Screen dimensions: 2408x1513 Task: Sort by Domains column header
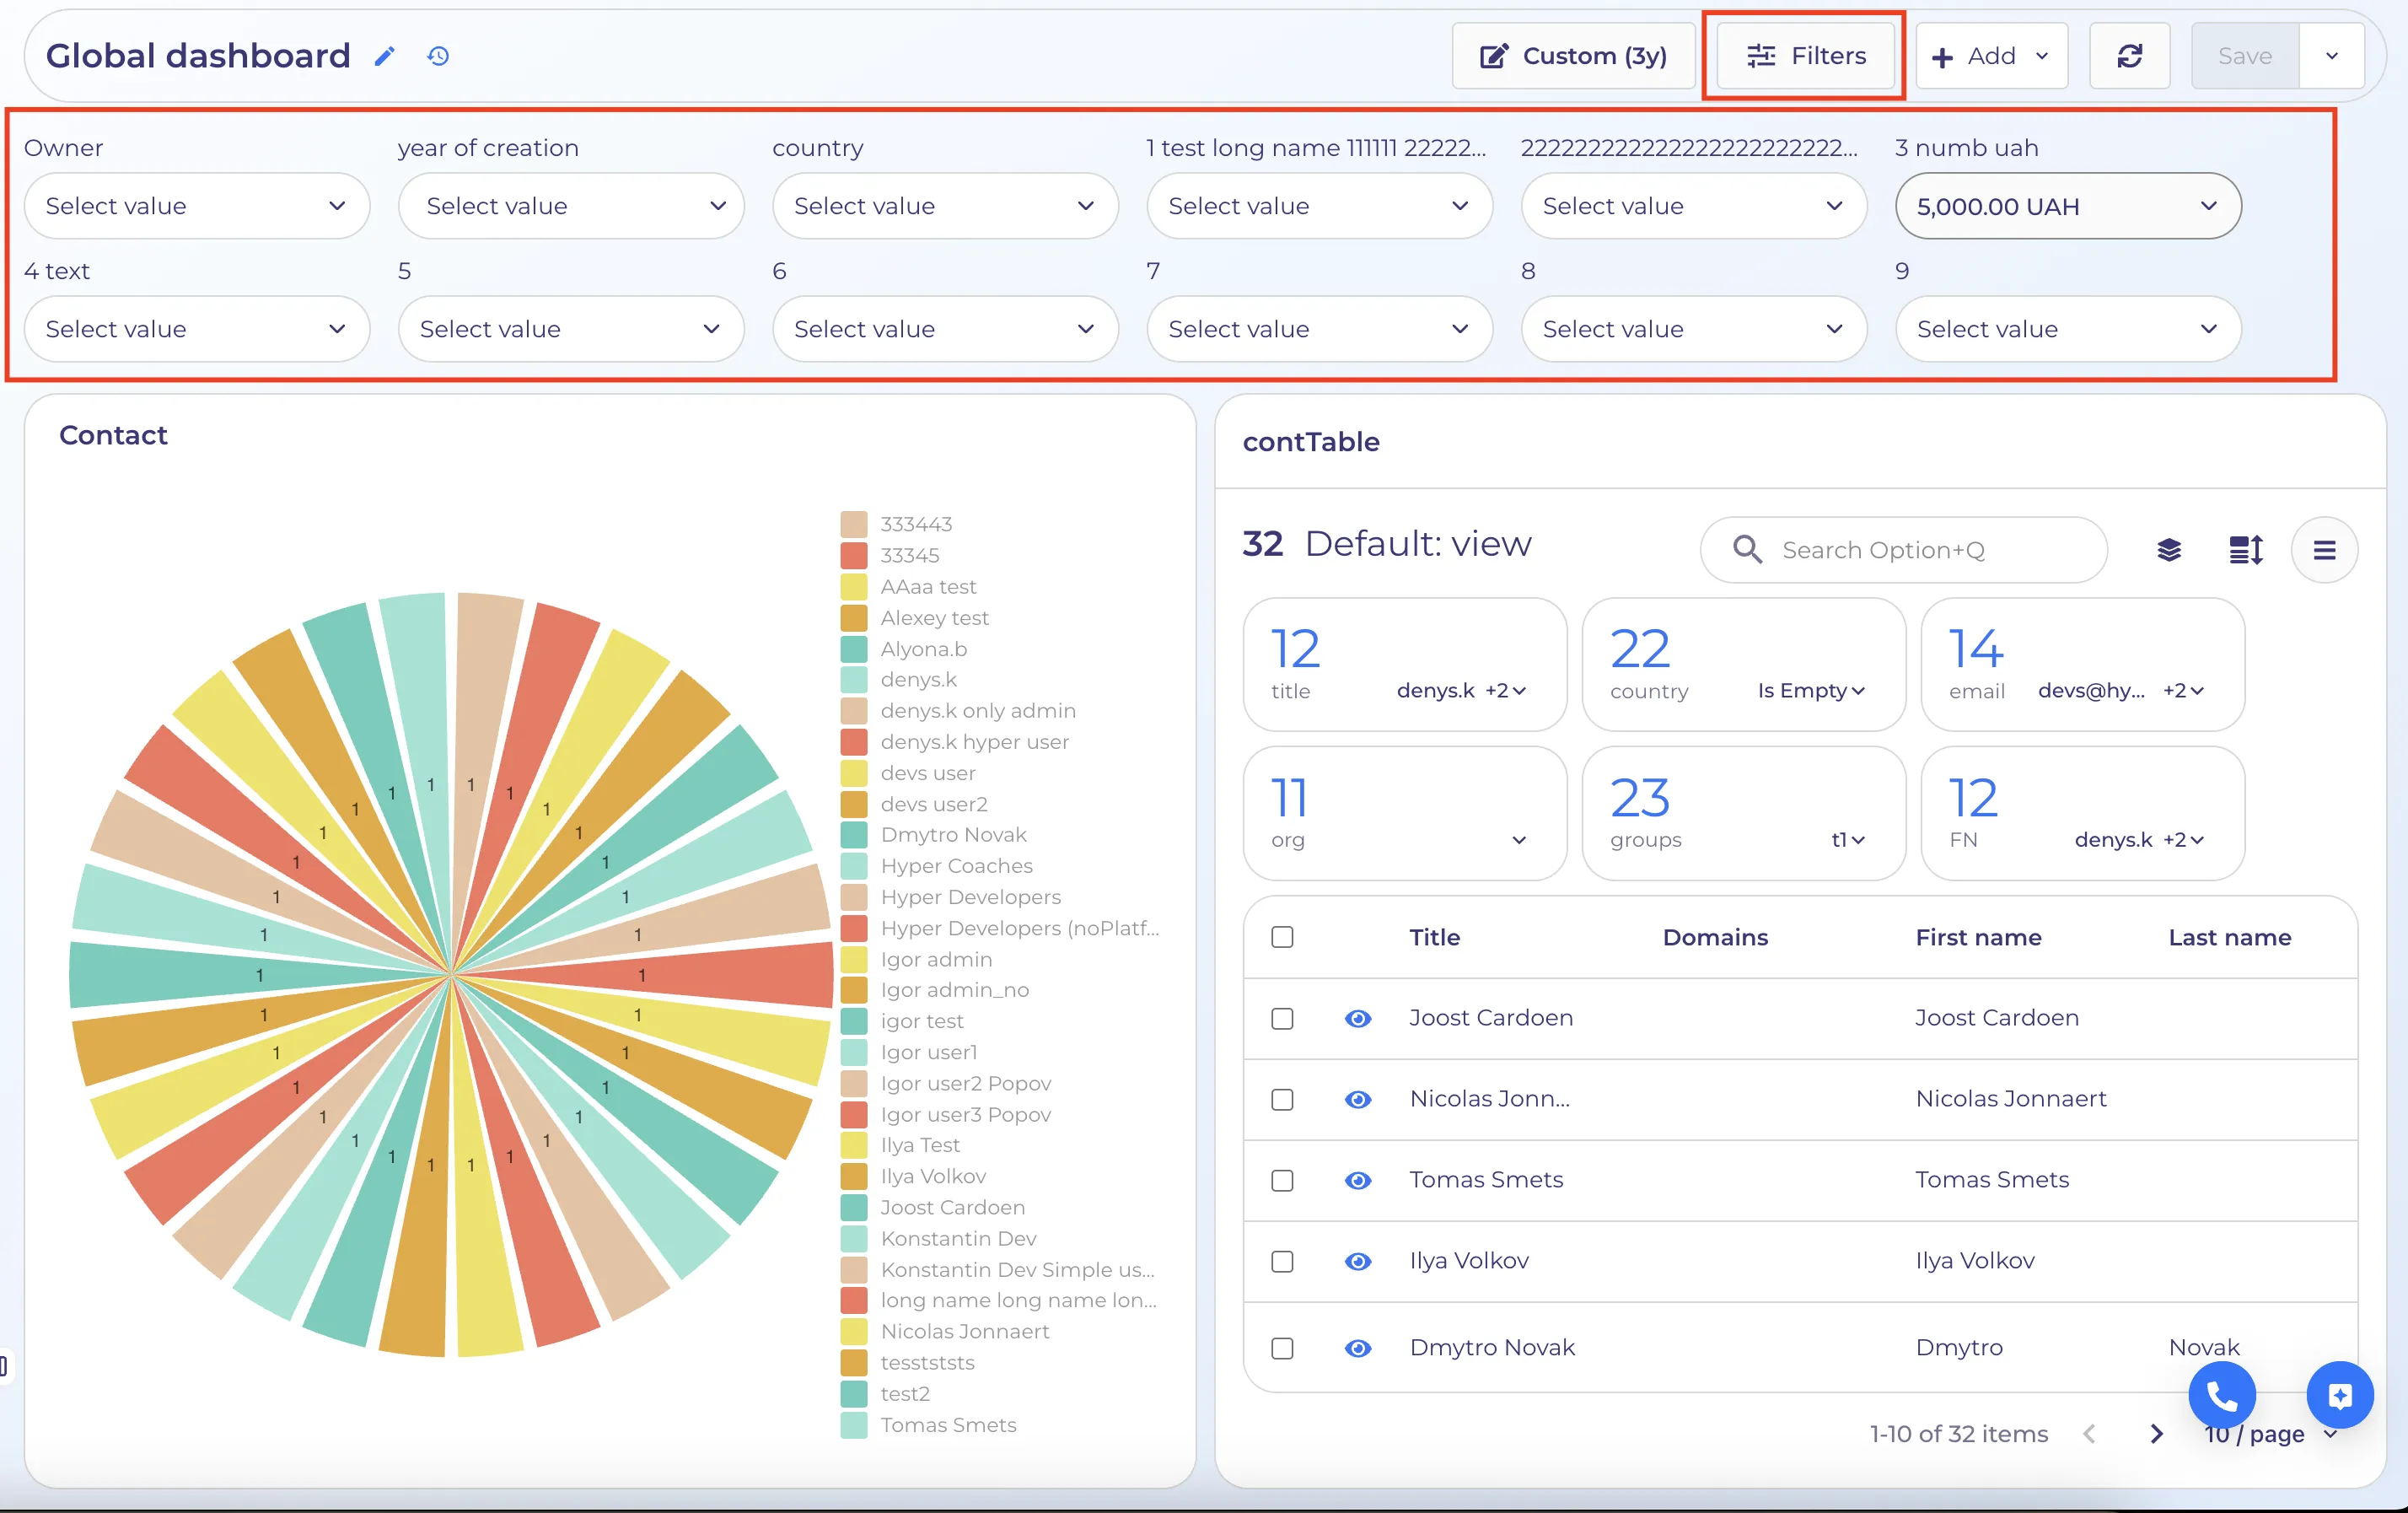(x=1714, y=937)
